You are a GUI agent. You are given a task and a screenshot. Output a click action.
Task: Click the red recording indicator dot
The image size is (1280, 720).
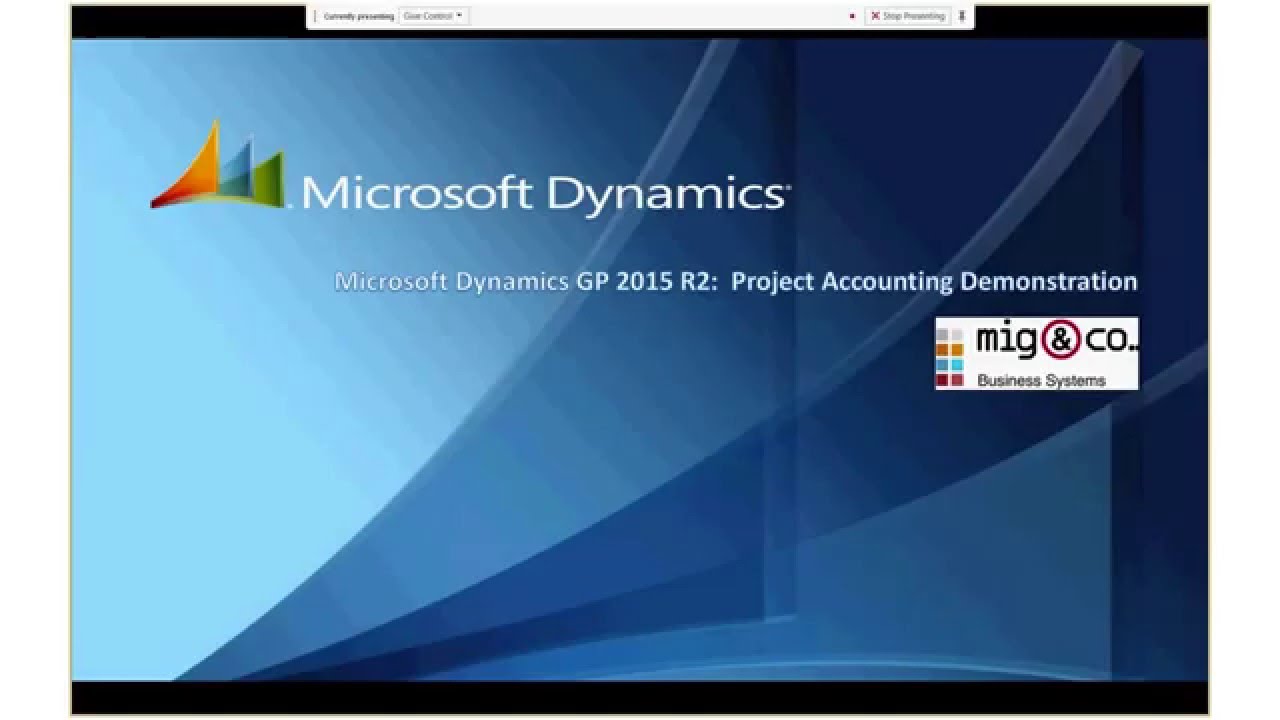click(x=852, y=16)
